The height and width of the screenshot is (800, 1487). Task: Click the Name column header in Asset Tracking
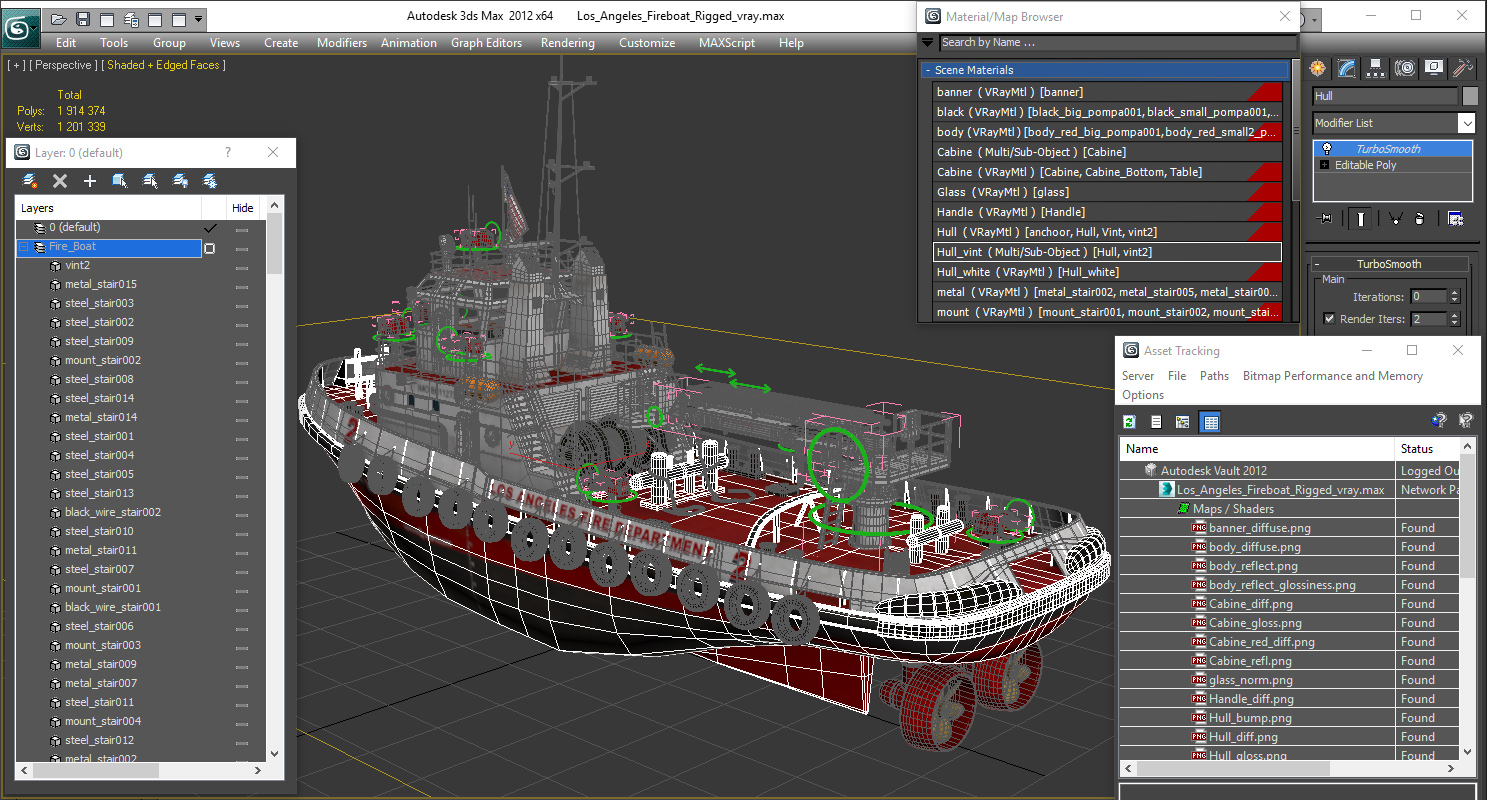point(1257,449)
